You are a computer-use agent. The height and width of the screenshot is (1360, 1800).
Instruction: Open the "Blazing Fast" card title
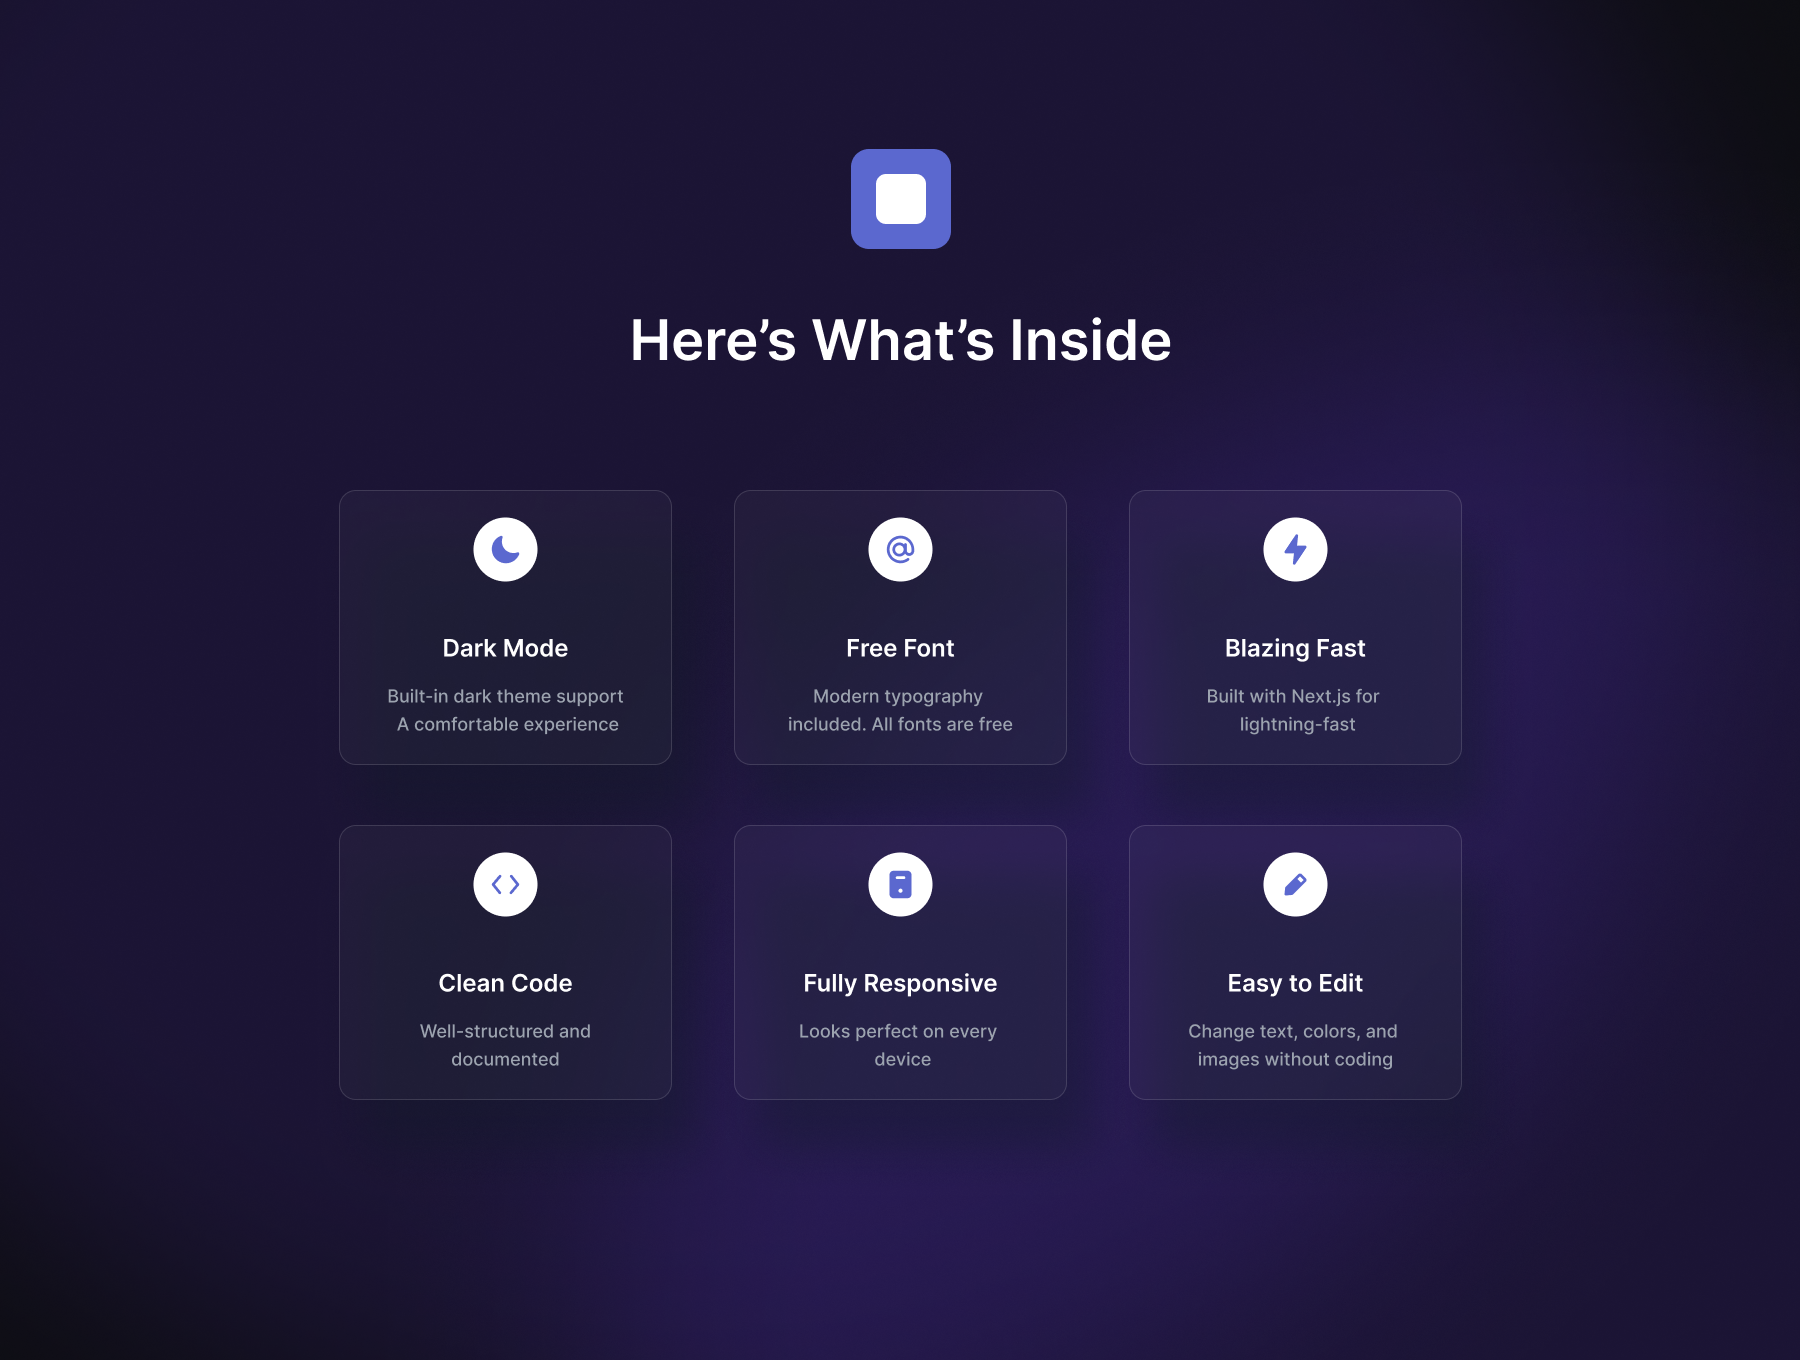(x=1295, y=648)
